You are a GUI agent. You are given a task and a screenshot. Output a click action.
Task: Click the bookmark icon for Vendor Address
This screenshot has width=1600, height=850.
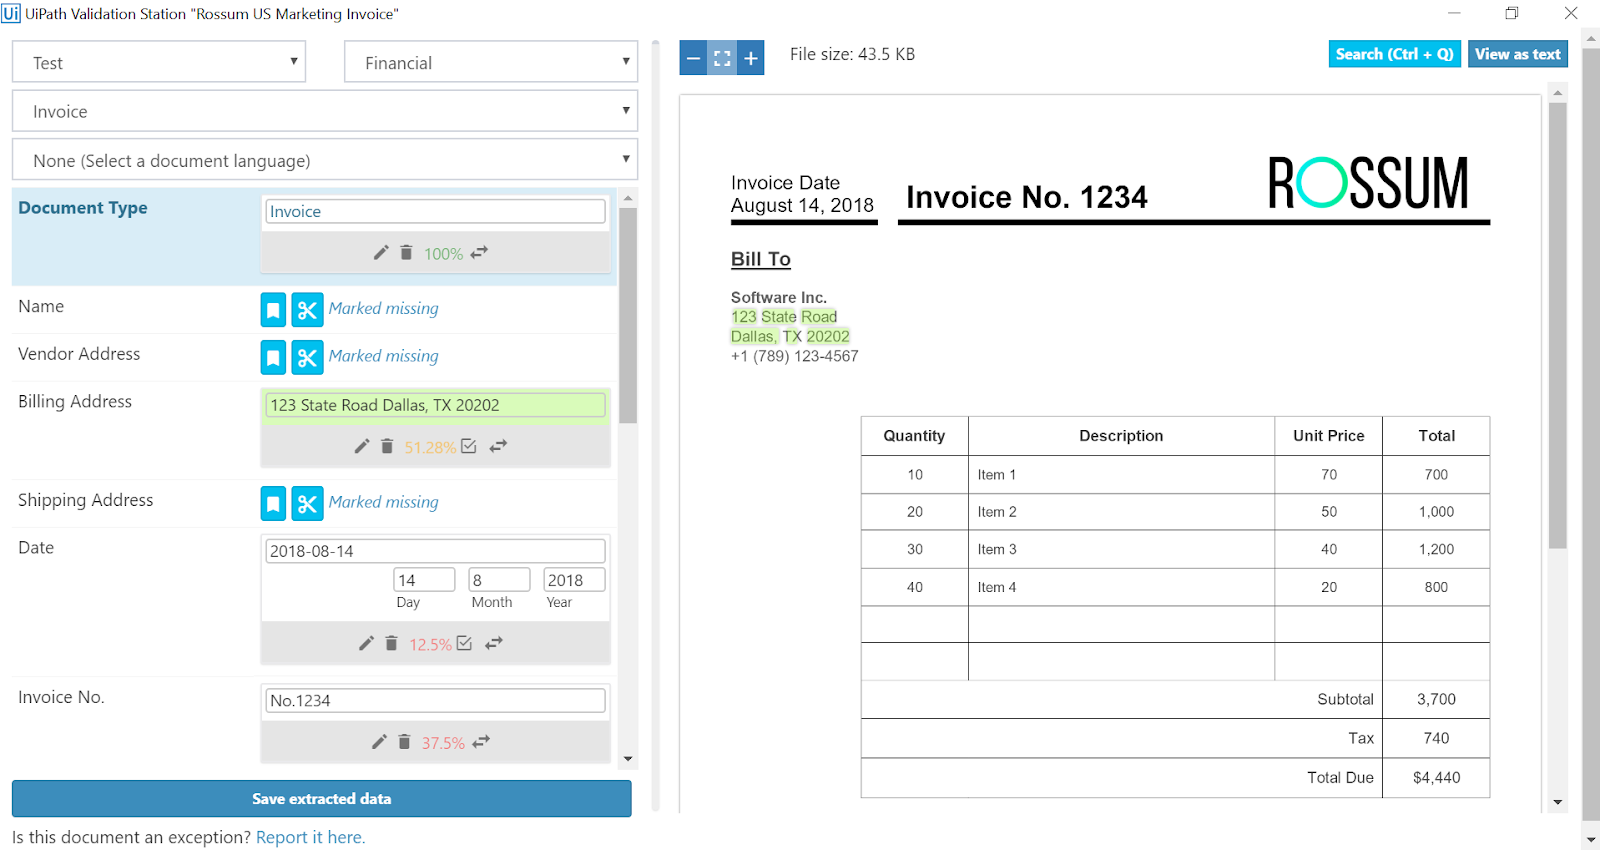(x=273, y=357)
